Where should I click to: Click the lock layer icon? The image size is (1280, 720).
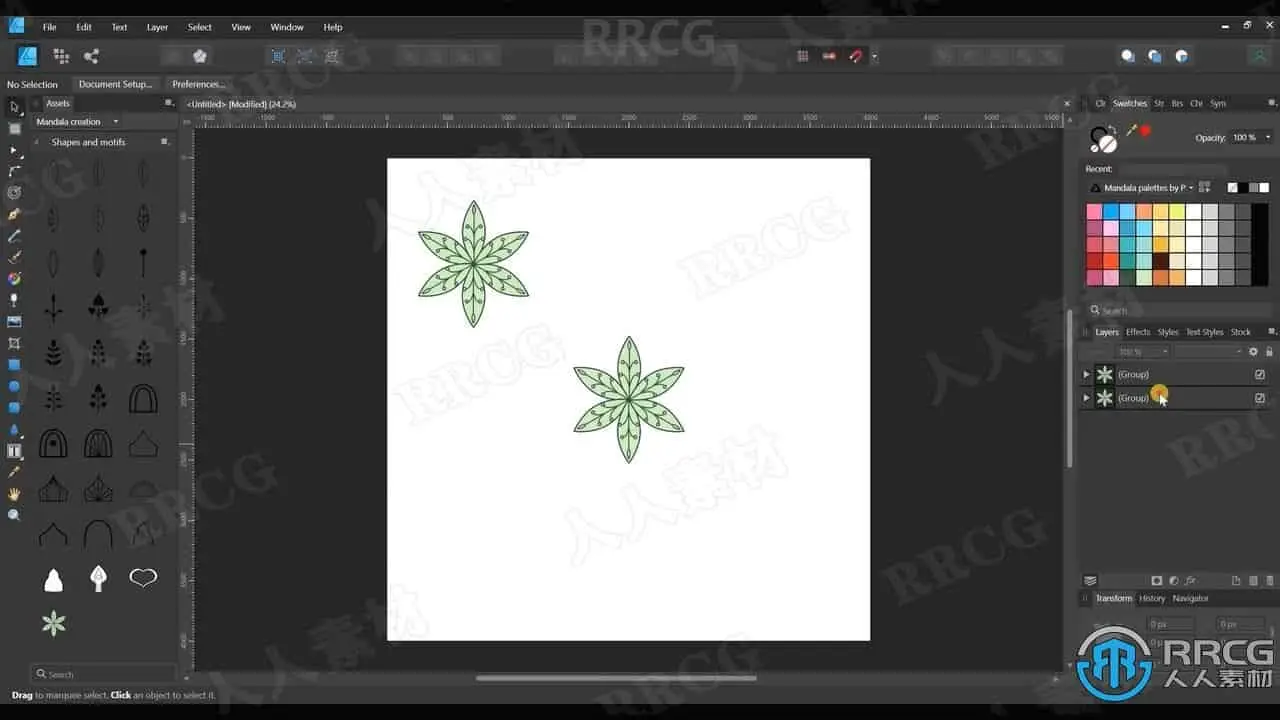1269,352
